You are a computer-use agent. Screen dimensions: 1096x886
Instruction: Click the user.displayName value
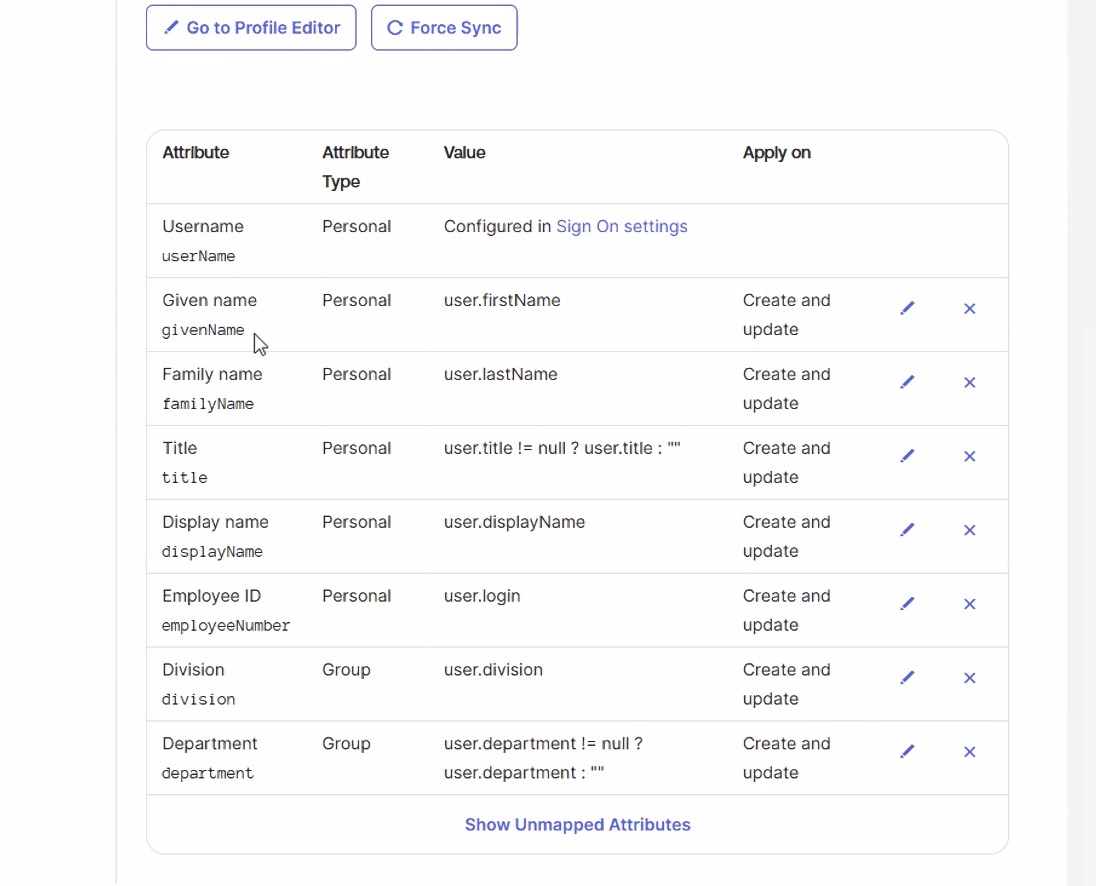click(514, 522)
